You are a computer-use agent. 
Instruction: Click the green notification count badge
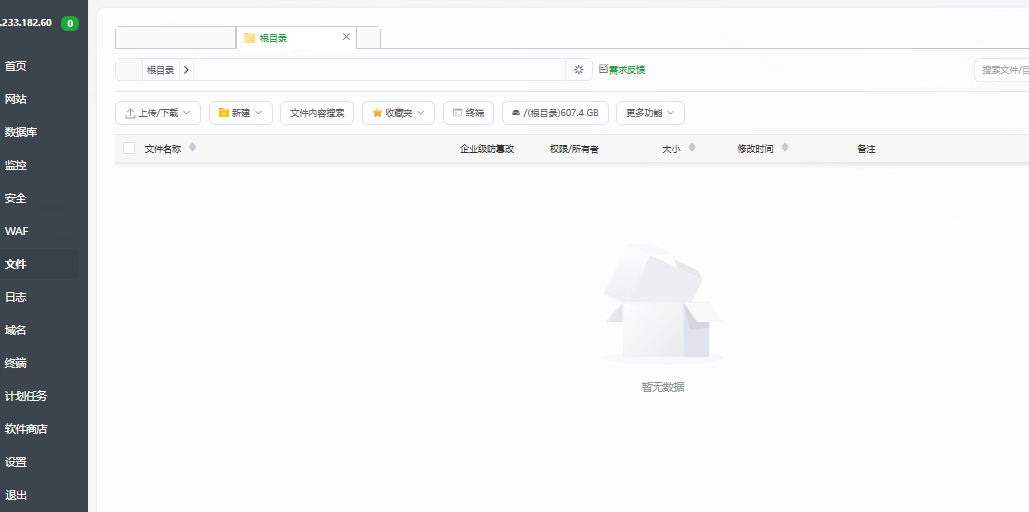[70, 23]
